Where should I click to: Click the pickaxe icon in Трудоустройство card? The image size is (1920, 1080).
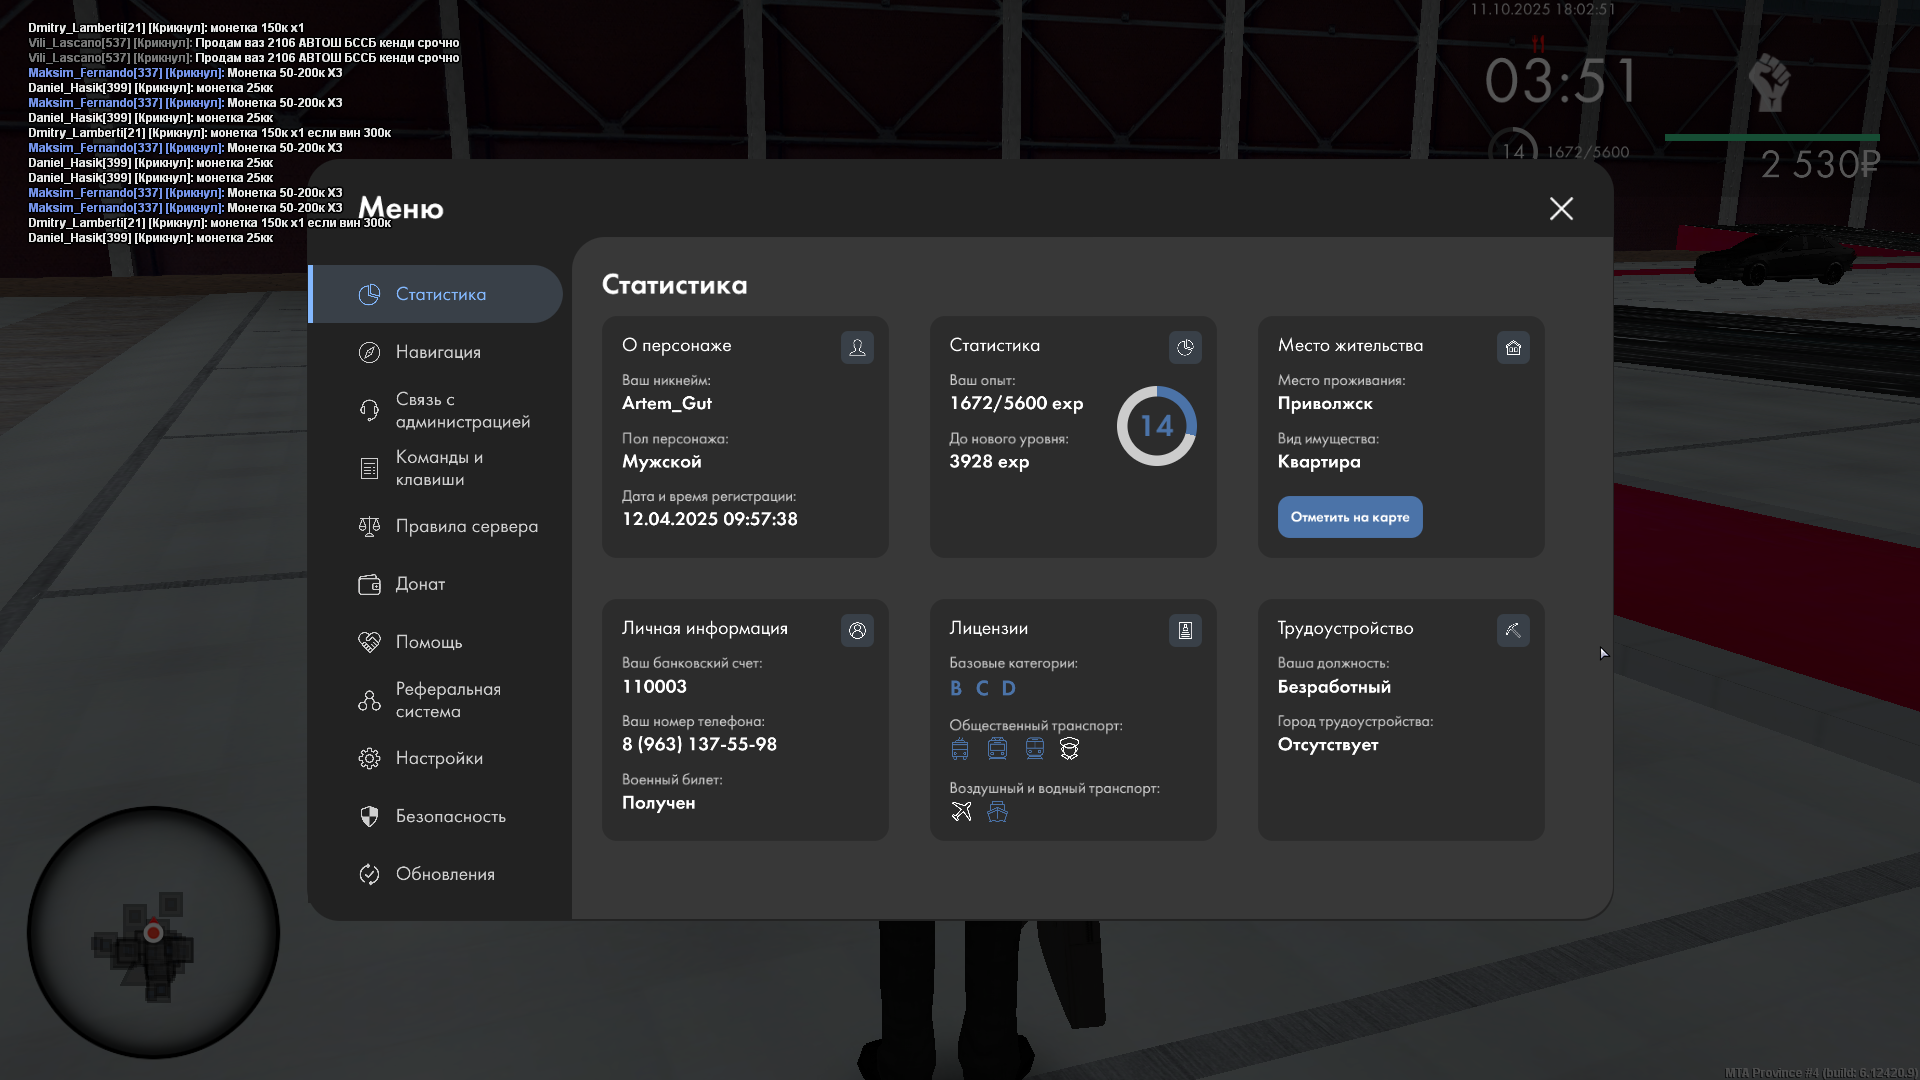click(1513, 630)
